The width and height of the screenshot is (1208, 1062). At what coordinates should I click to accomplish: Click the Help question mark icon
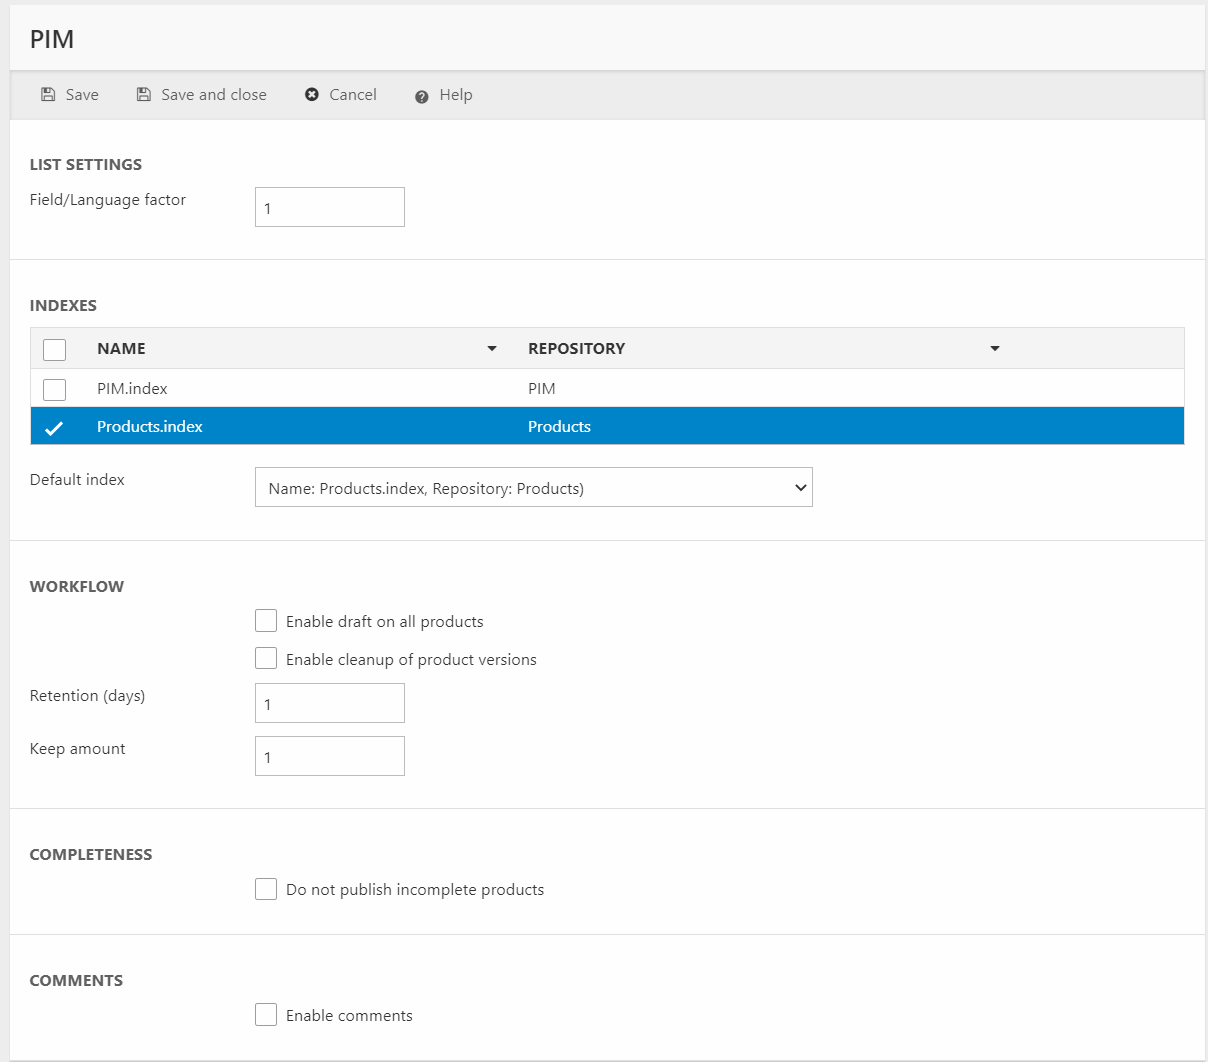point(422,96)
